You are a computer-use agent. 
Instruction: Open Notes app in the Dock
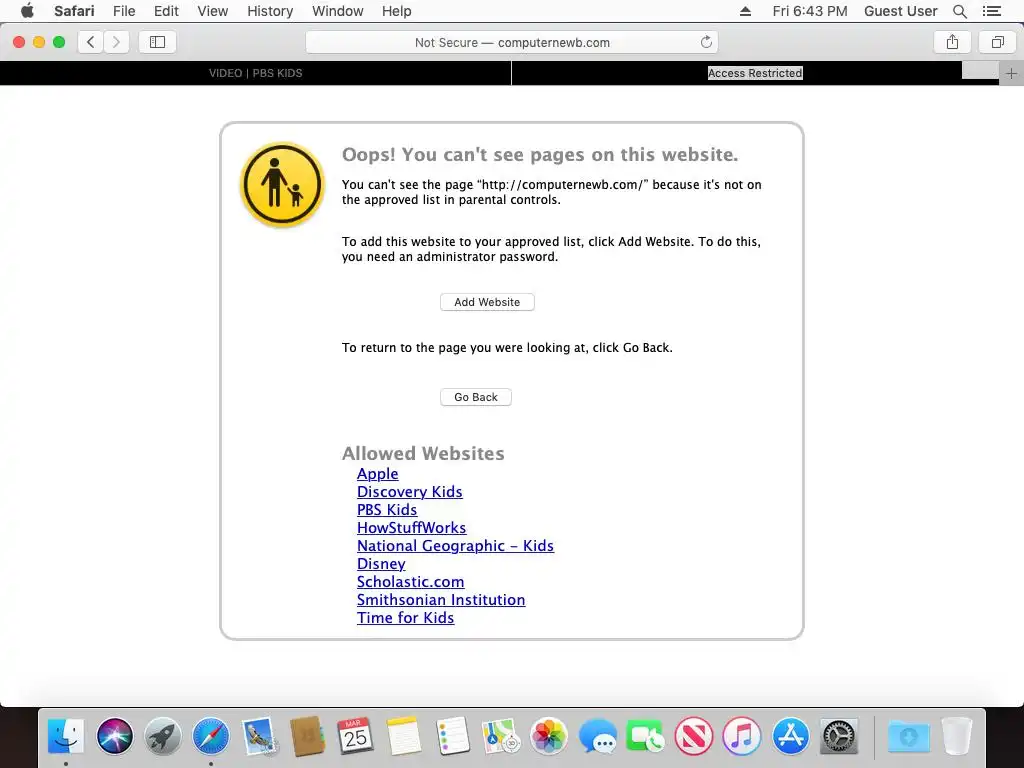tap(404, 736)
